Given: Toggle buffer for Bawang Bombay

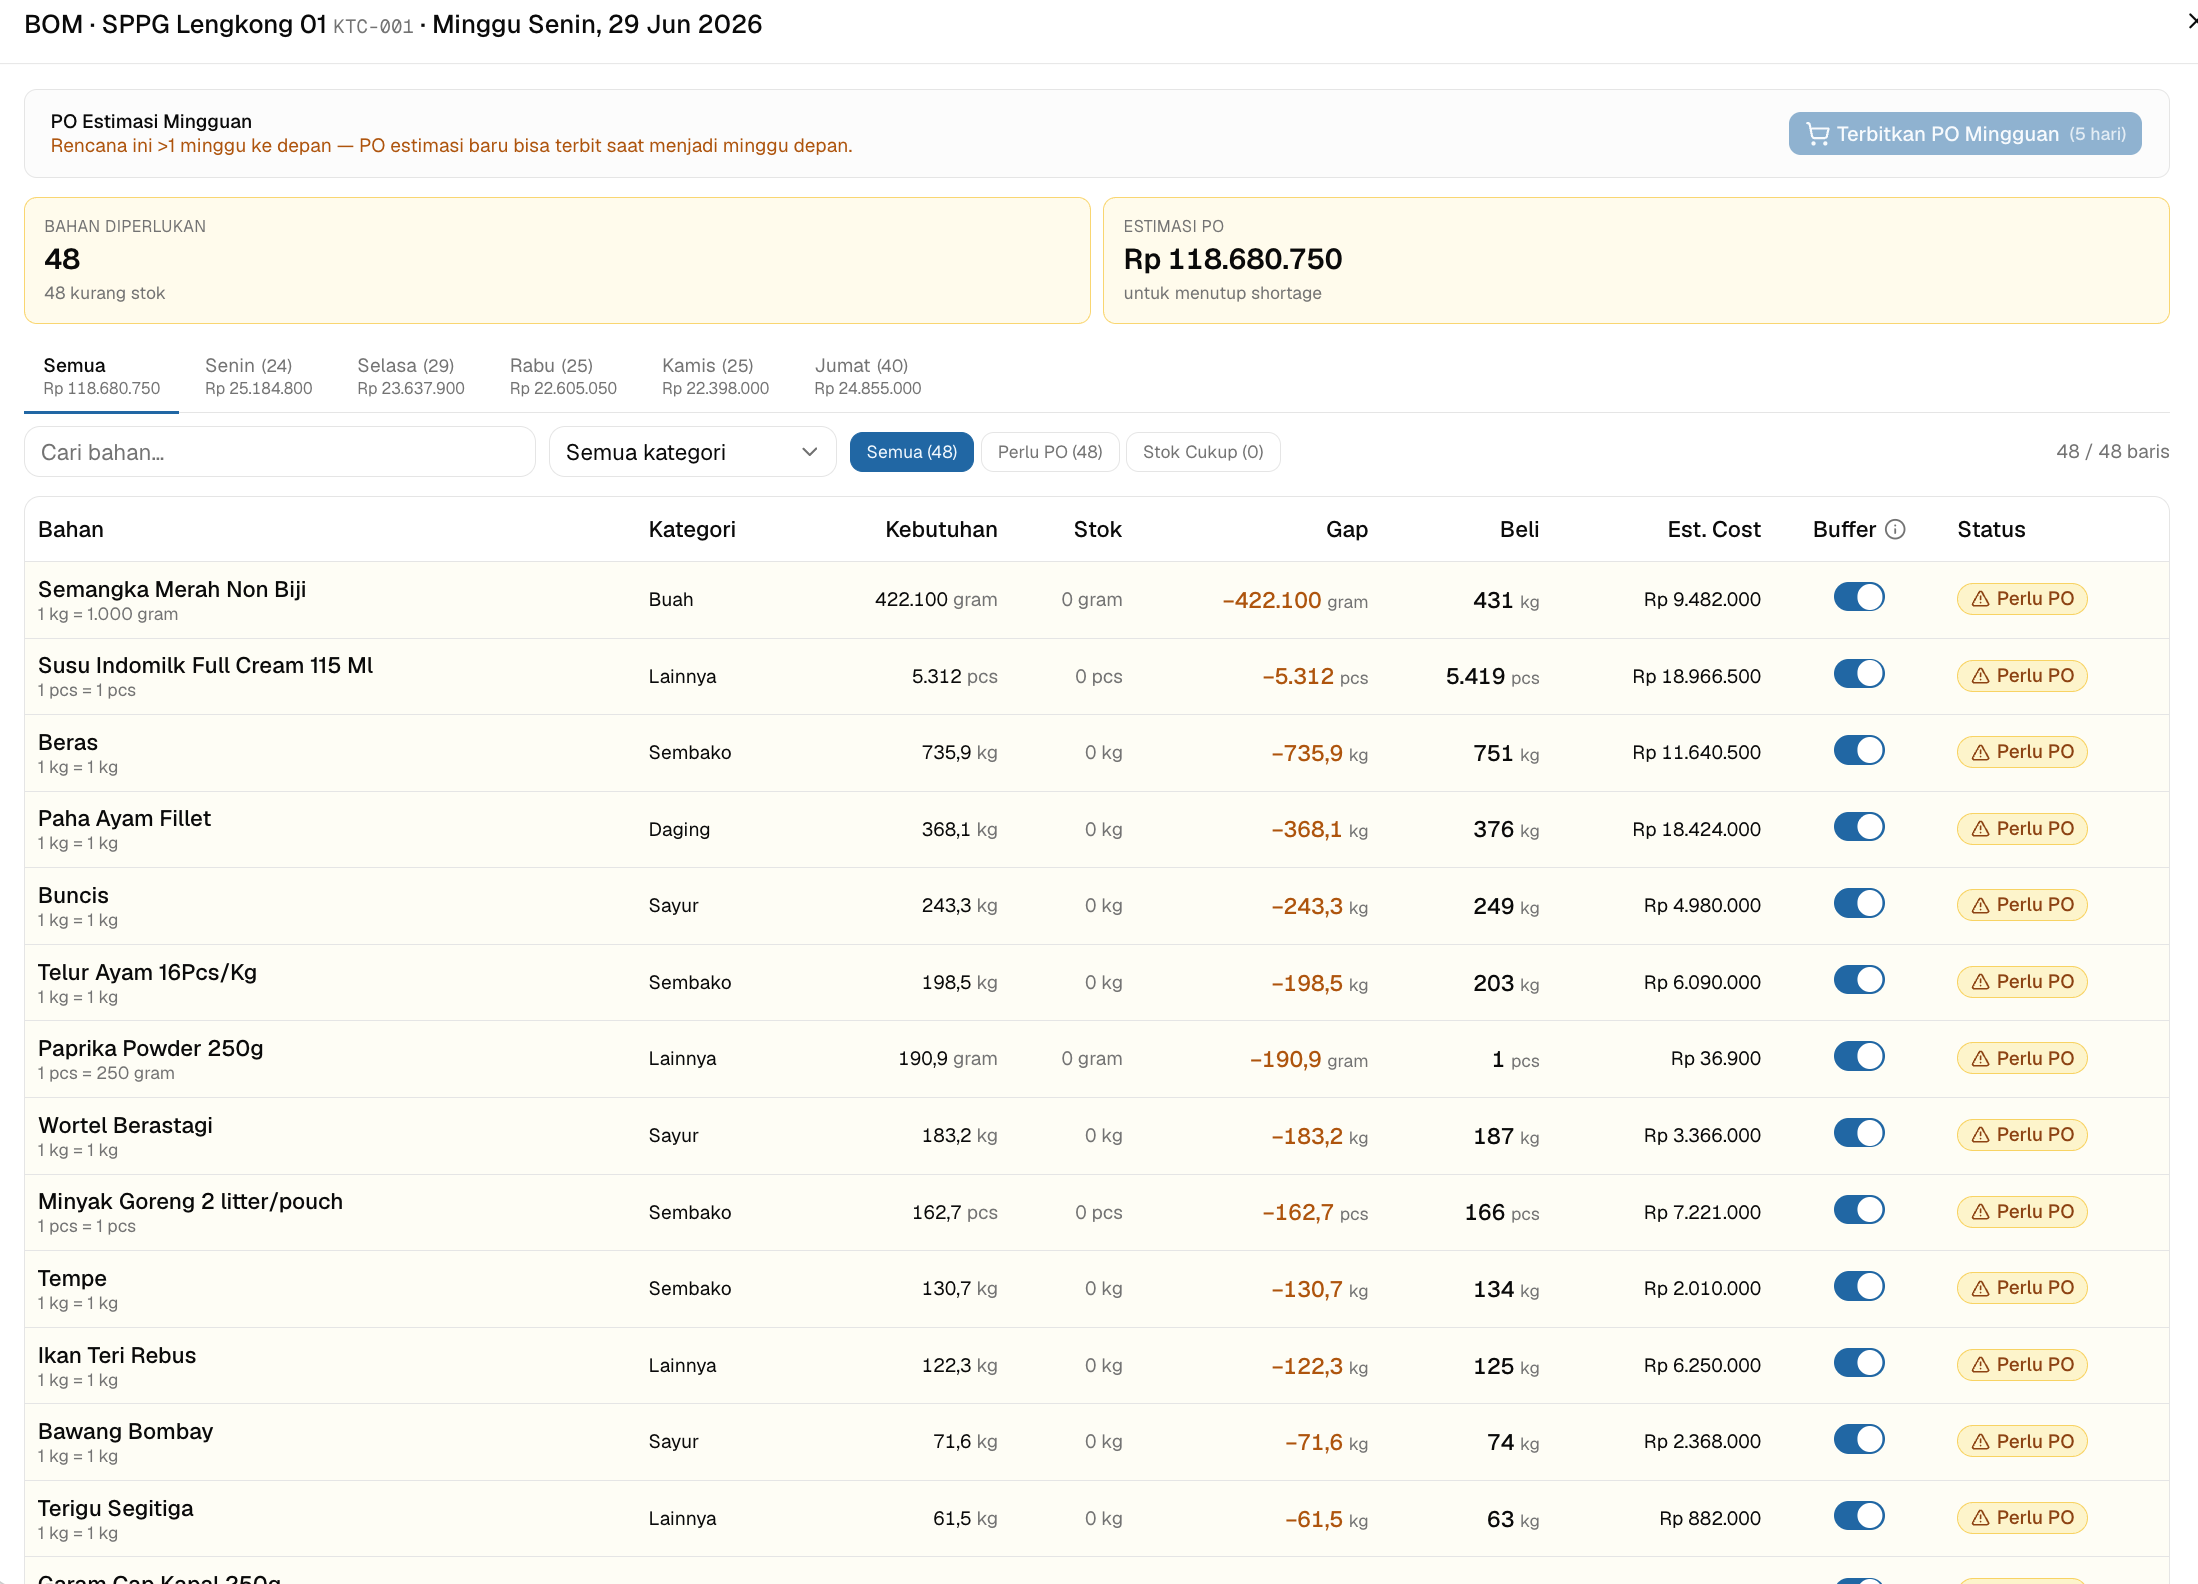Looking at the screenshot, I should [x=1859, y=1439].
